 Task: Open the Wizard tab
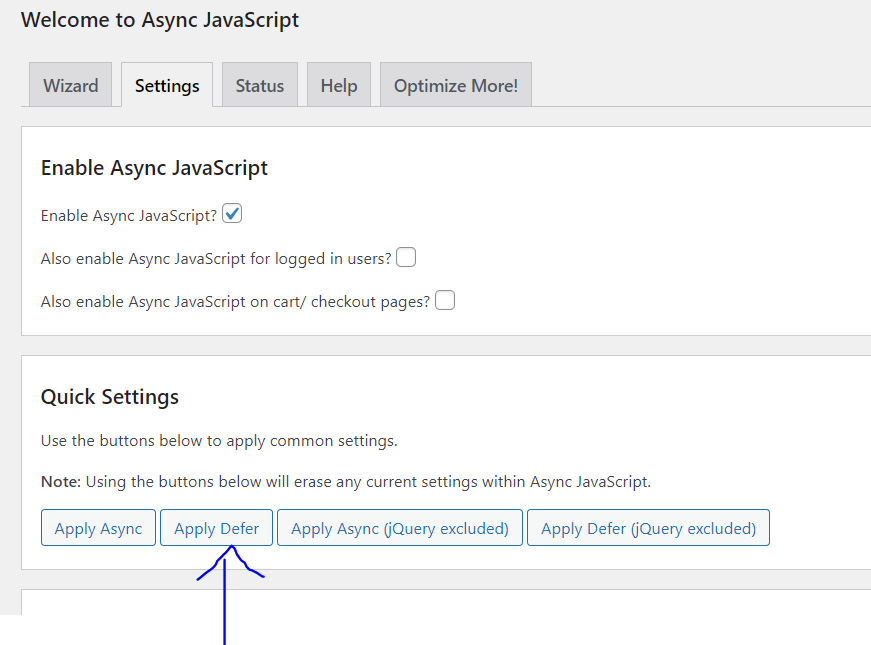tap(71, 85)
